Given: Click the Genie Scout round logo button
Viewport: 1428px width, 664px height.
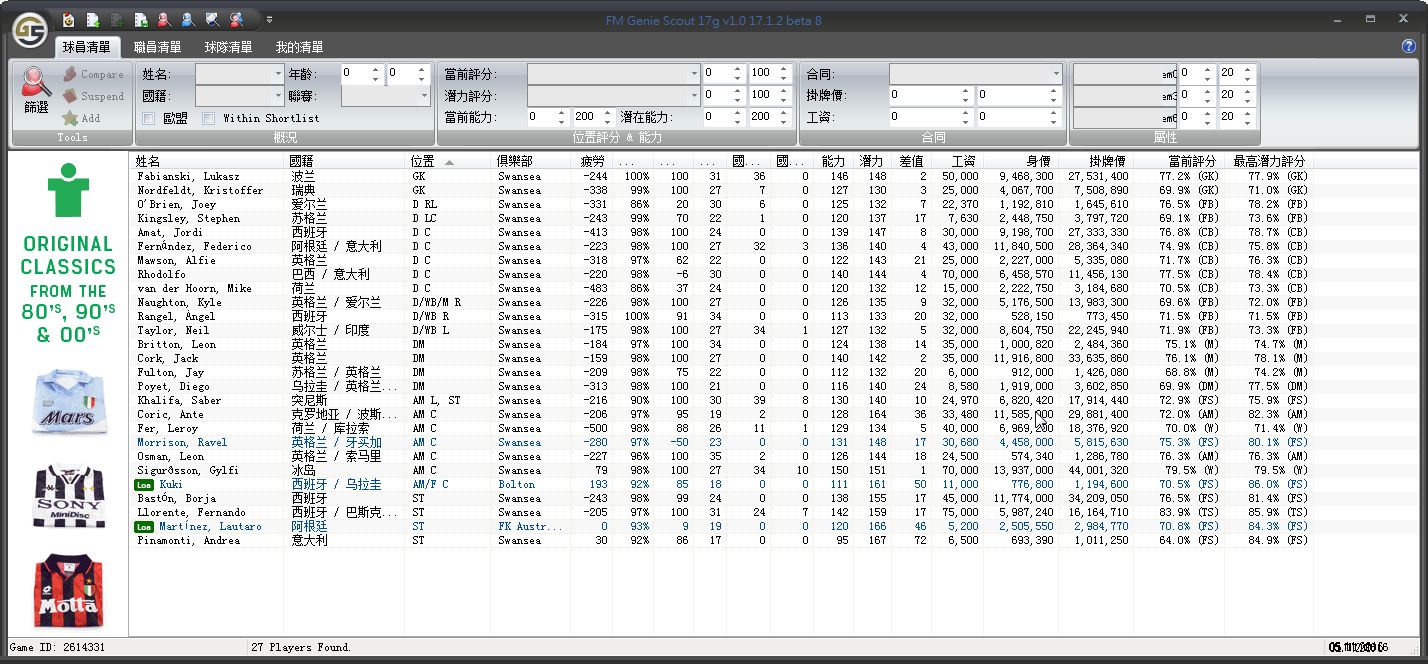Looking at the screenshot, I should click(30, 31).
